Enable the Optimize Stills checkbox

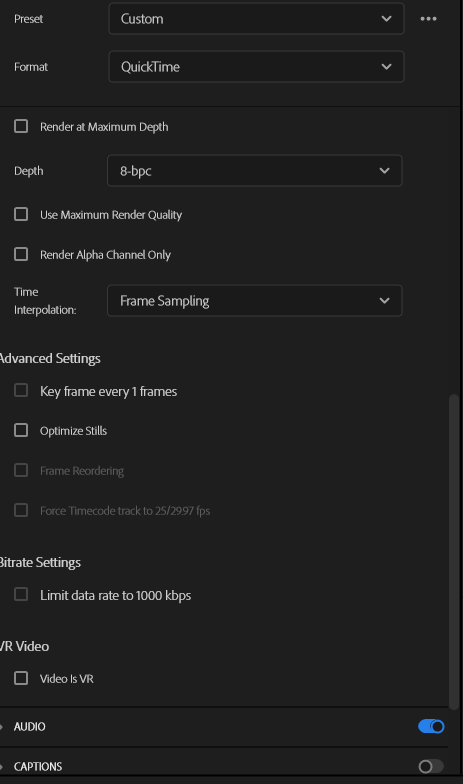pos(21,430)
